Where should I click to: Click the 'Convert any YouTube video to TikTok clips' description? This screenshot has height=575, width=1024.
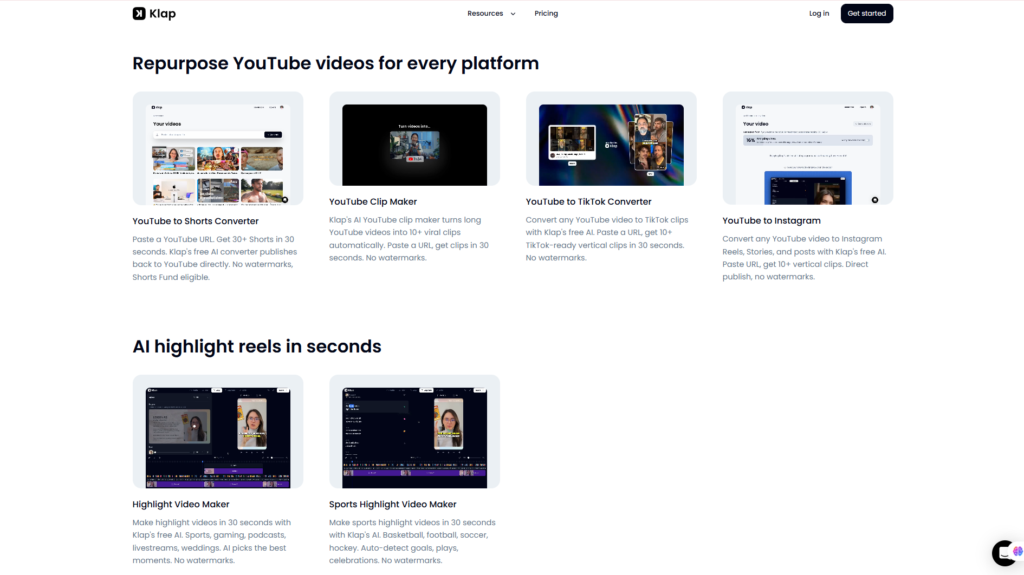(607, 239)
